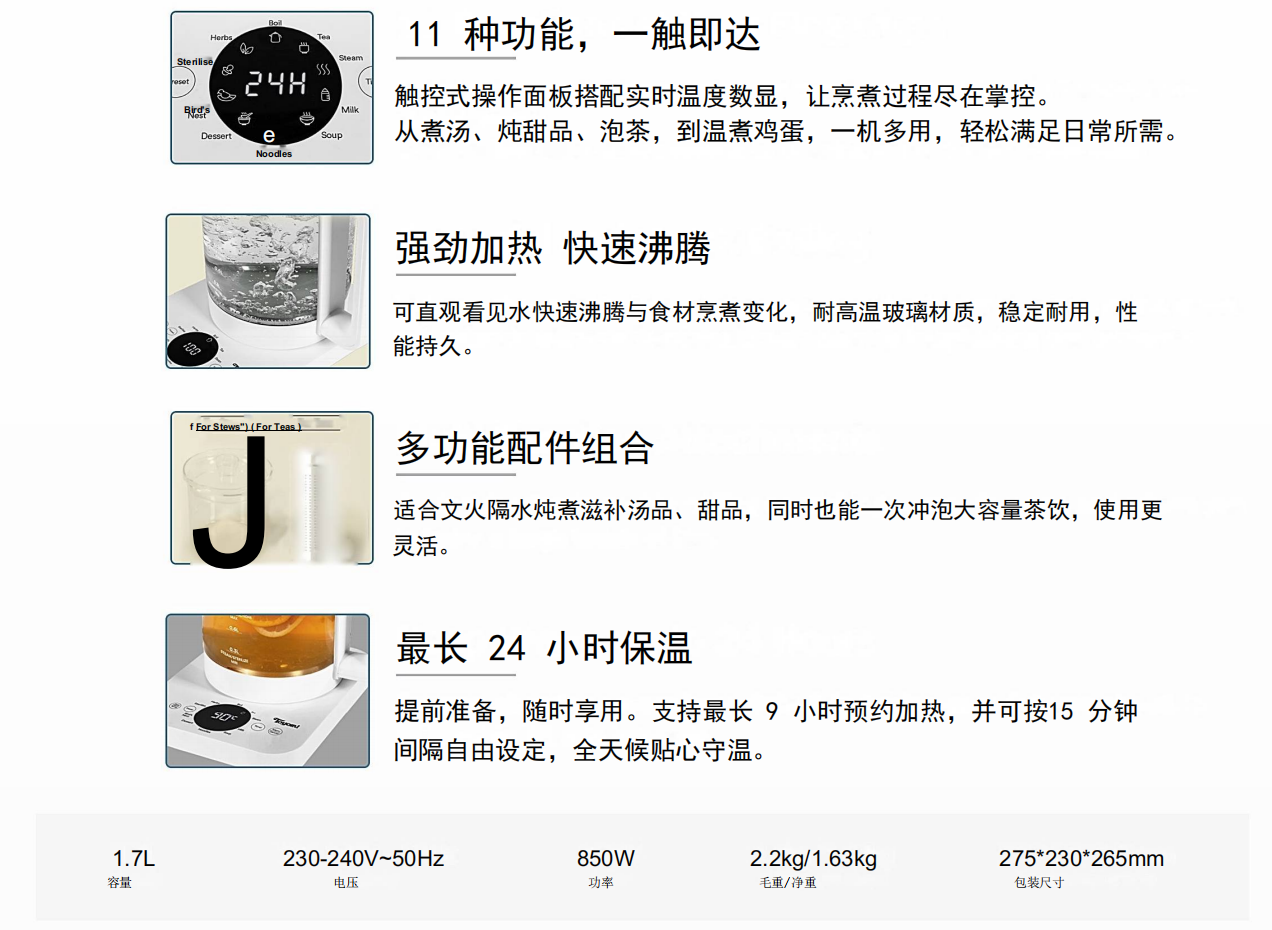1272x930 pixels.
Task: Click the 强劲加热 快速沸腾 heading
Action: coord(553,247)
